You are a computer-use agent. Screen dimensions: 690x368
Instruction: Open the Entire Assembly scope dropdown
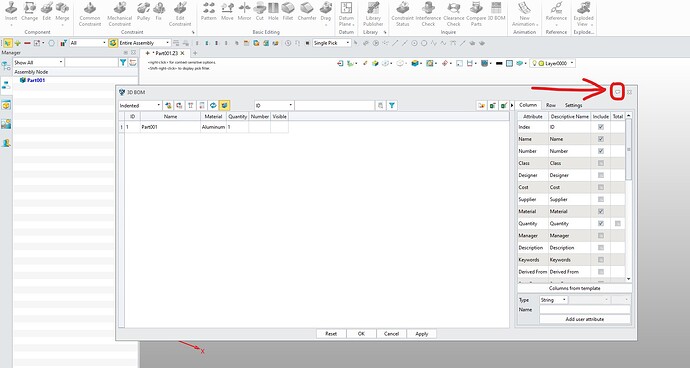click(144, 43)
